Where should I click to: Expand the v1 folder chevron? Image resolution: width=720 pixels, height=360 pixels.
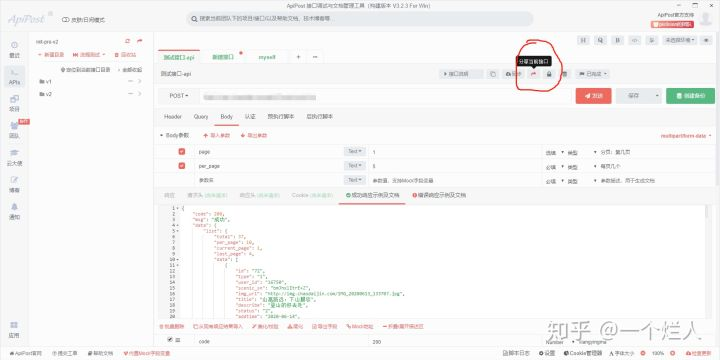(x=140, y=82)
